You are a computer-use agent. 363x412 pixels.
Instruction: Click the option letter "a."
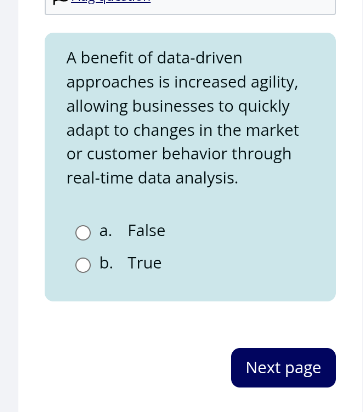point(106,231)
